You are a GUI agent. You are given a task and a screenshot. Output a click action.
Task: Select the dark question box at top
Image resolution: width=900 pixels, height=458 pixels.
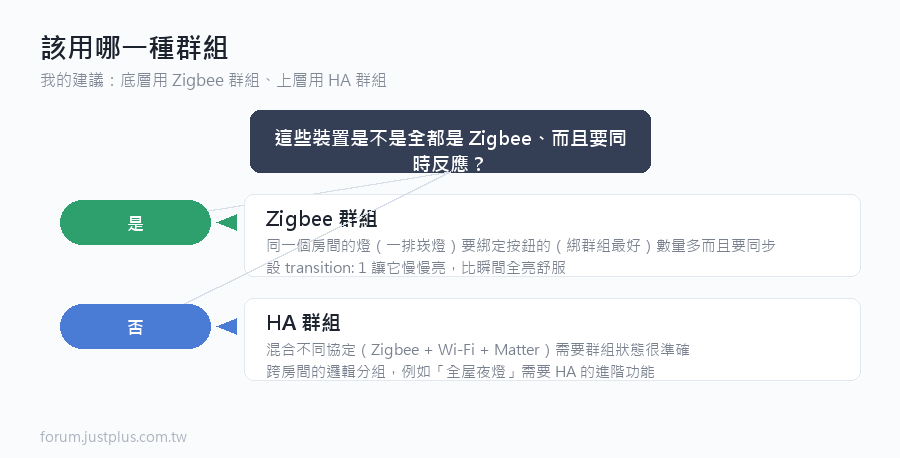click(451, 141)
